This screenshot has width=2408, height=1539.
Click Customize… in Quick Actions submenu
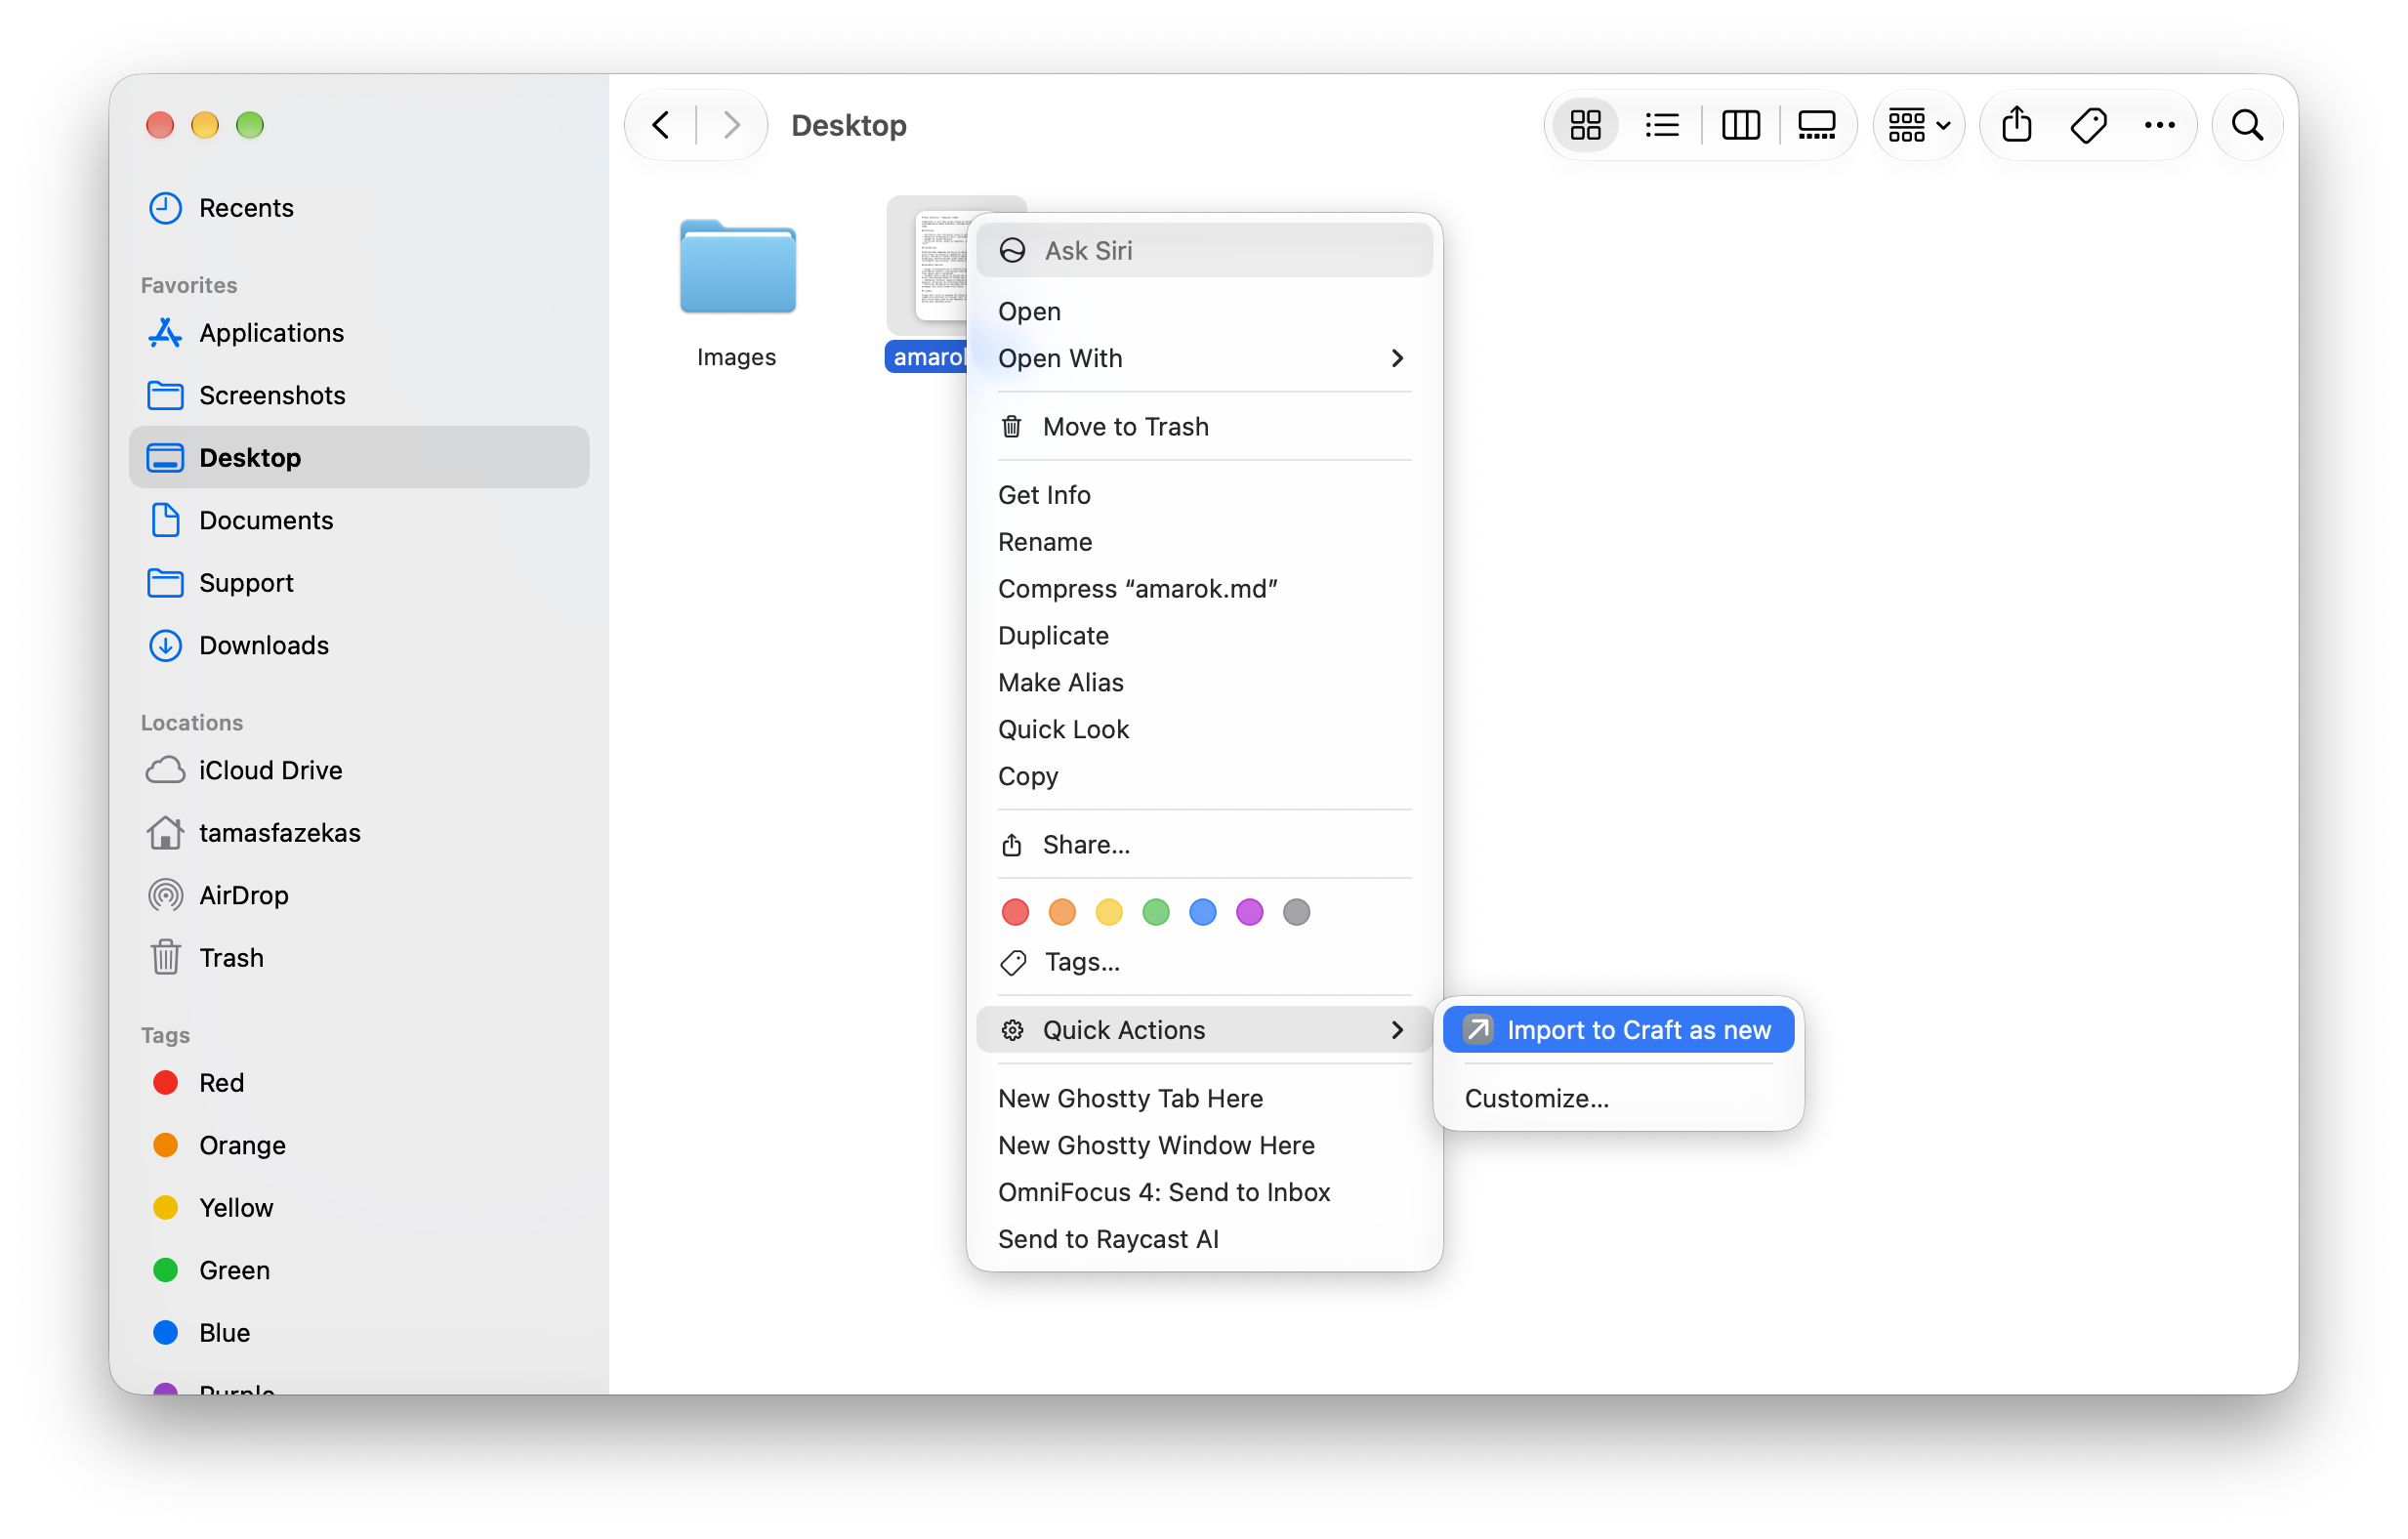(1537, 1098)
